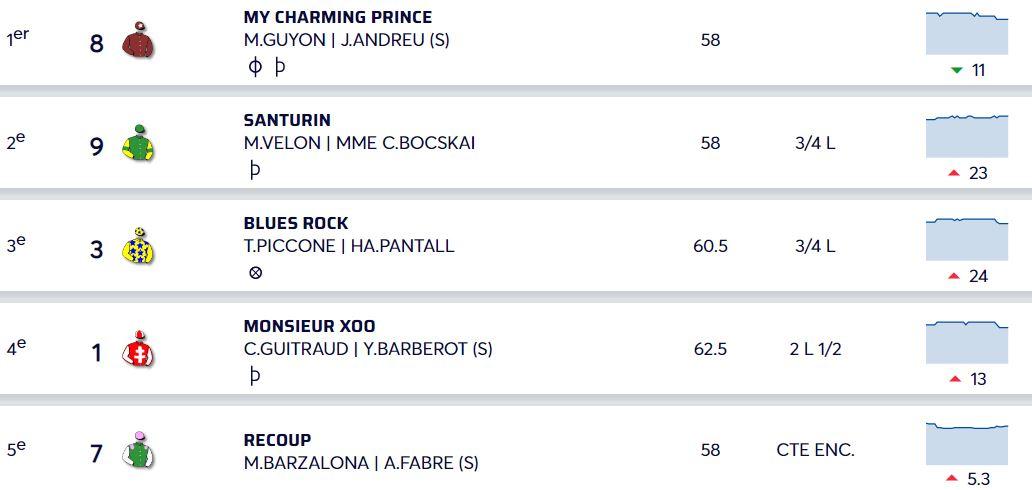The height and width of the screenshot is (490, 1032).
Task: Click the odds trend chart above 24
Action: (967, 239)
